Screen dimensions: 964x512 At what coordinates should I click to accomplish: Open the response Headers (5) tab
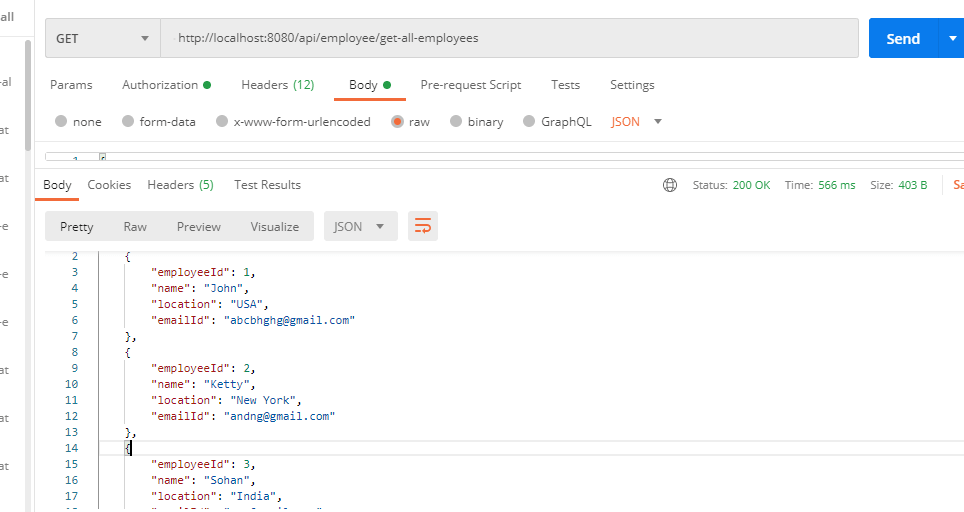coord(180,185)
